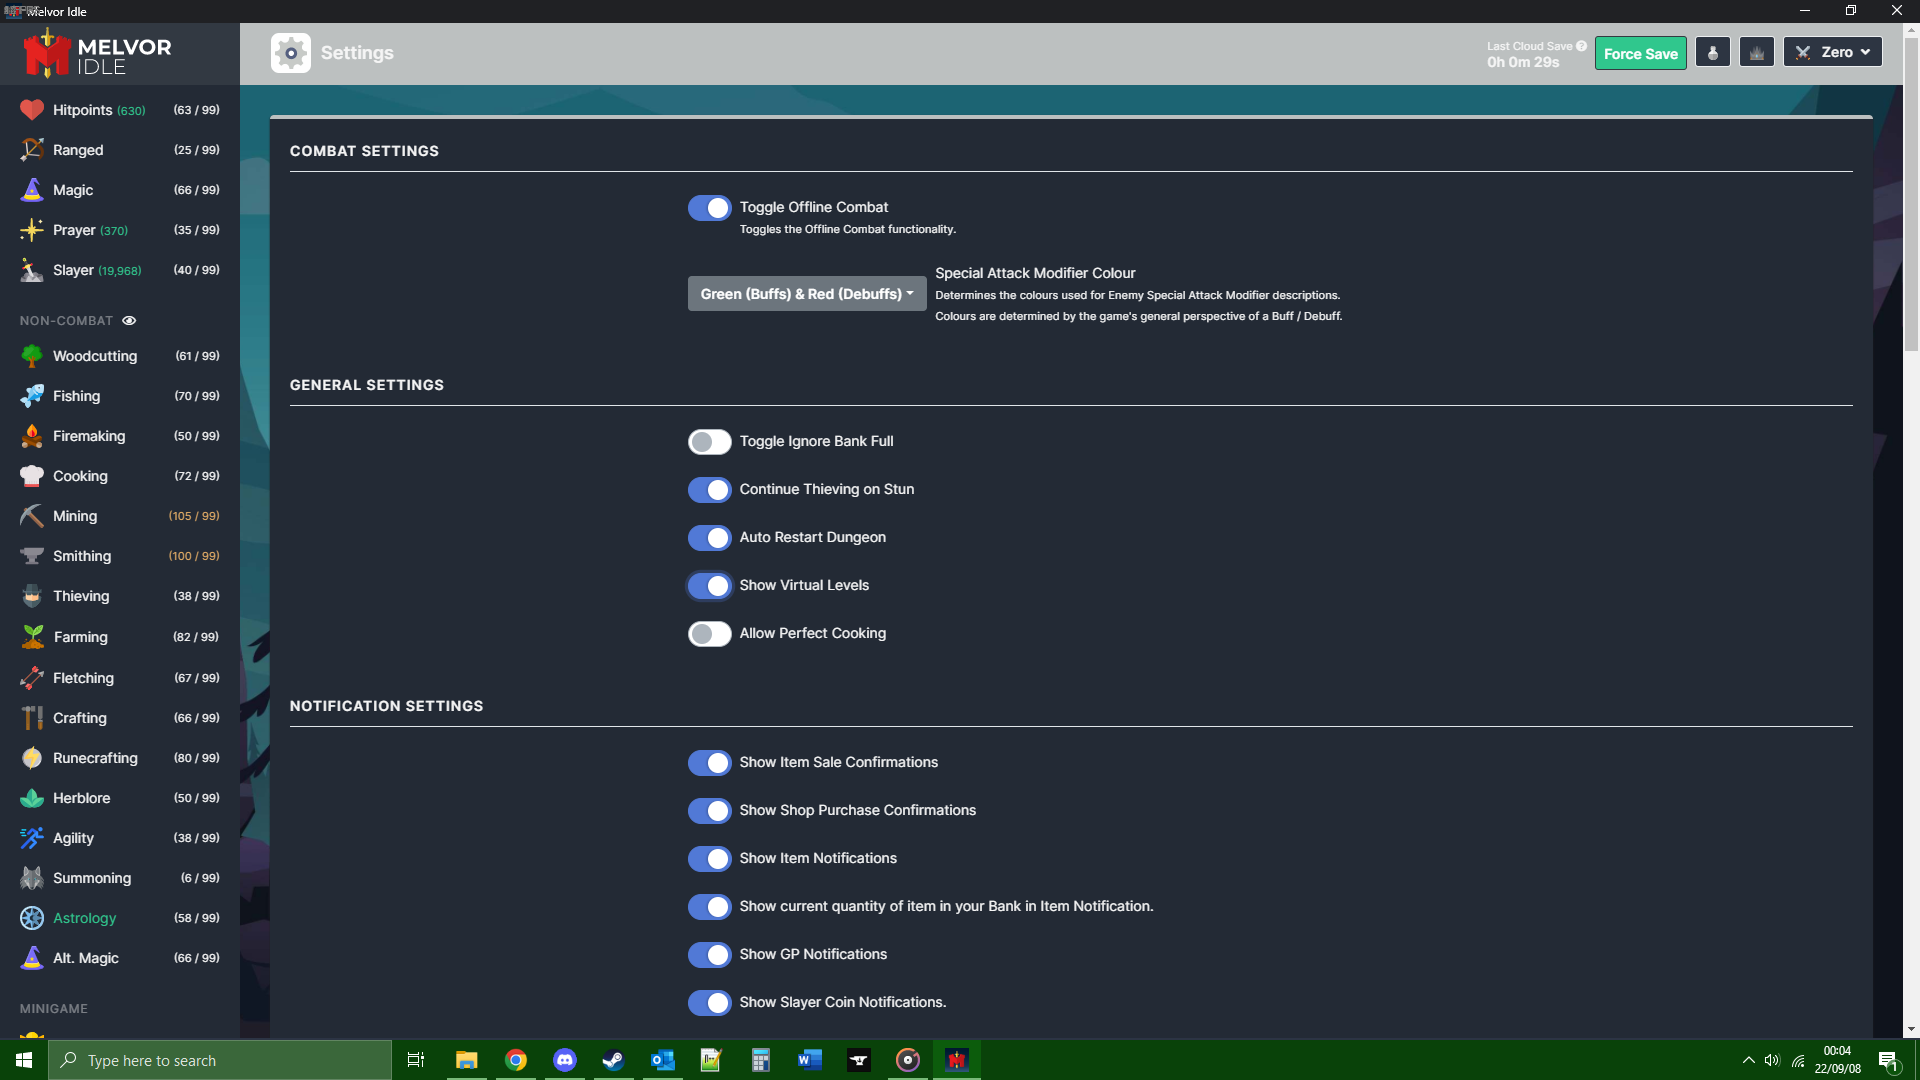Disable Show GP Notifications switch

[709, 955]
